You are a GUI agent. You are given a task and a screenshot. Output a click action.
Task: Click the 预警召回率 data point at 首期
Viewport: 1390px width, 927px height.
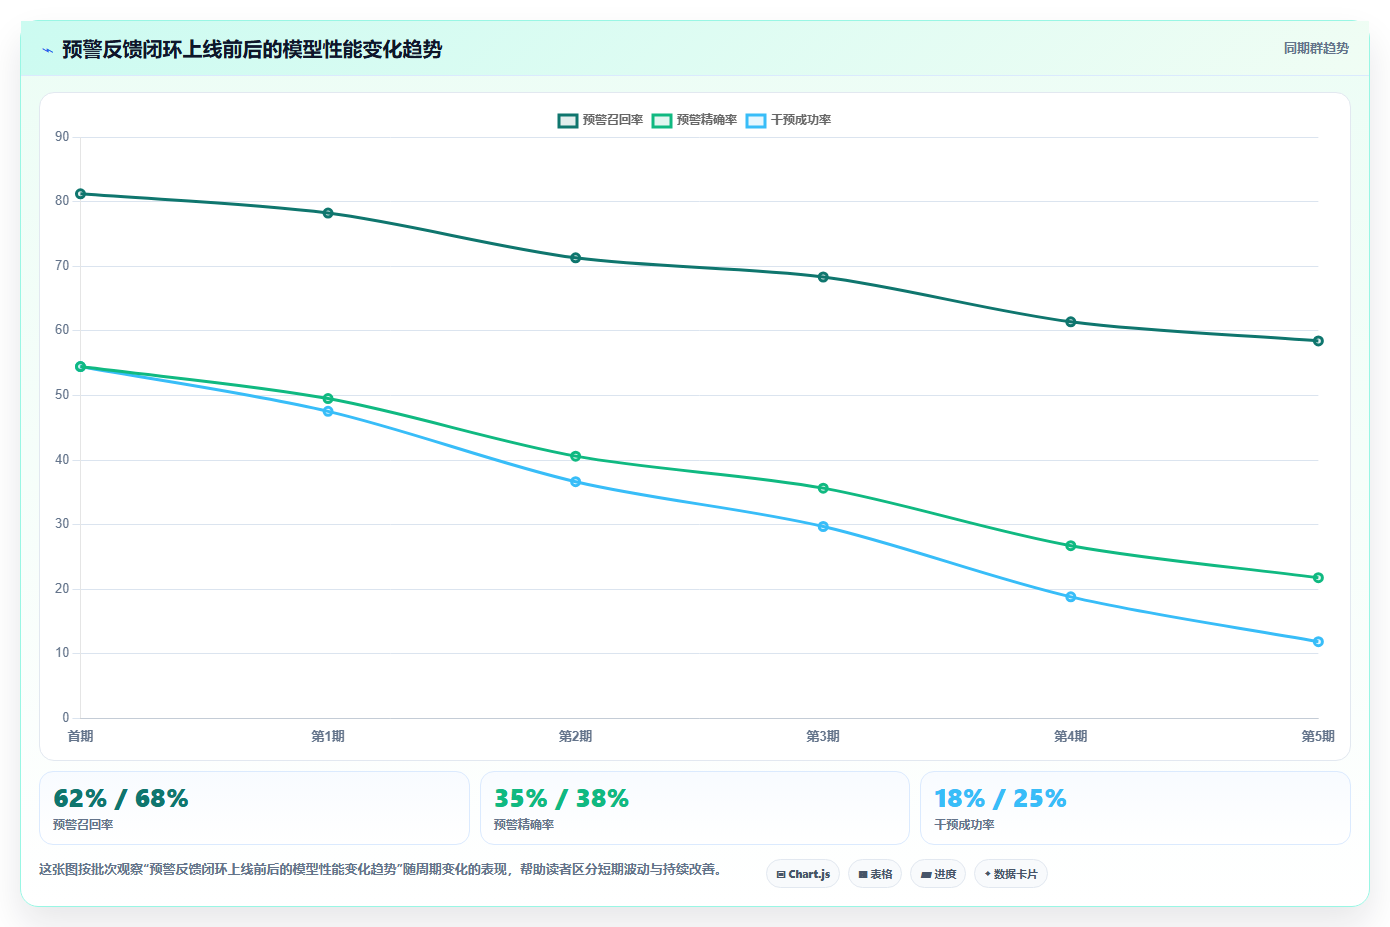pyautogui.click(x=81, y=194)
